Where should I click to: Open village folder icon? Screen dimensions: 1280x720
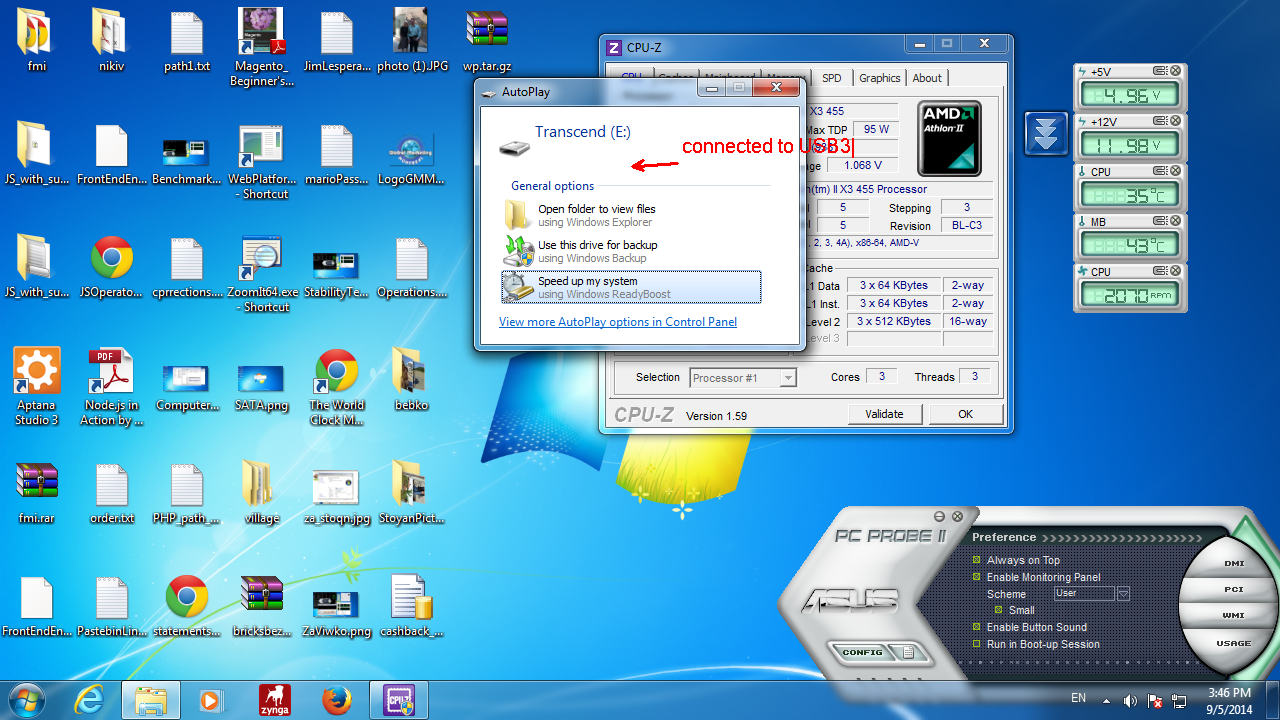261,493
